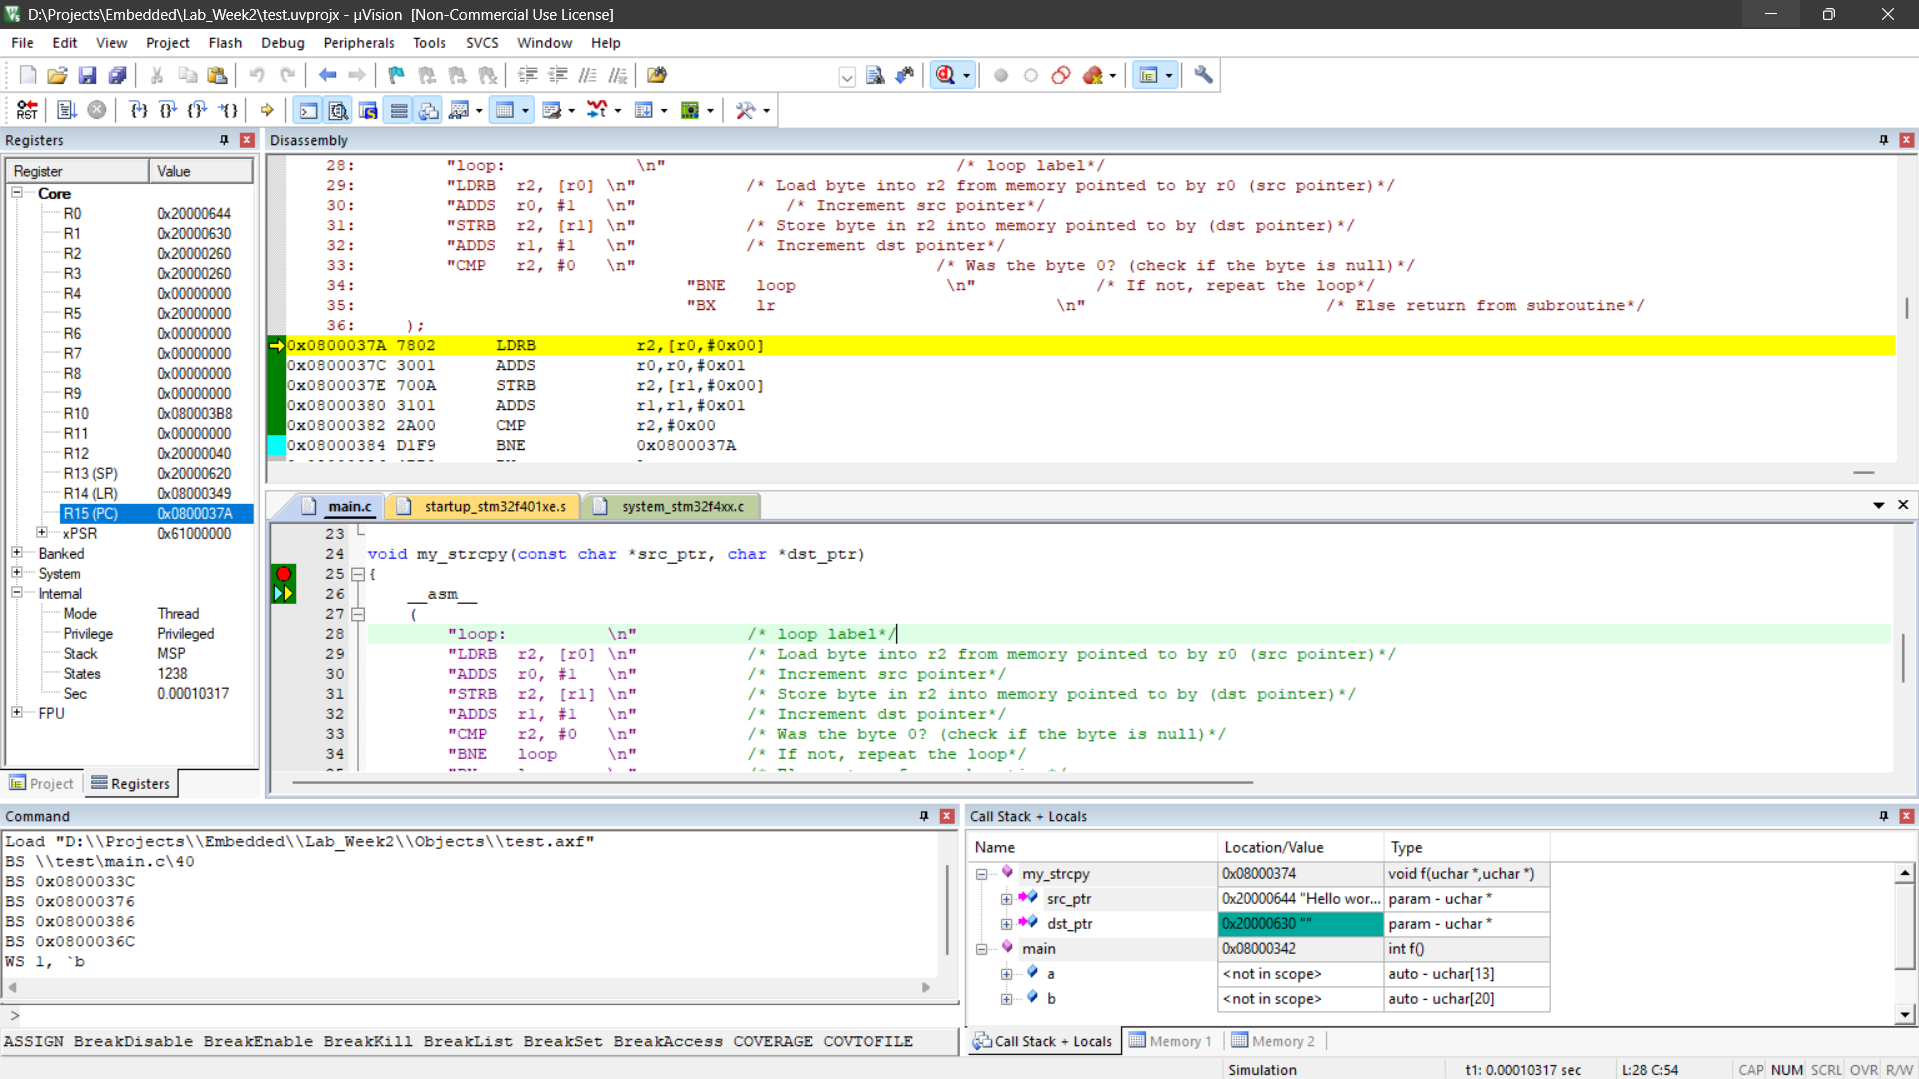Click the Start/Stop Debug Session icon
The height and width of the screenshot is (1079, 1919).
(x=945, y=75)
